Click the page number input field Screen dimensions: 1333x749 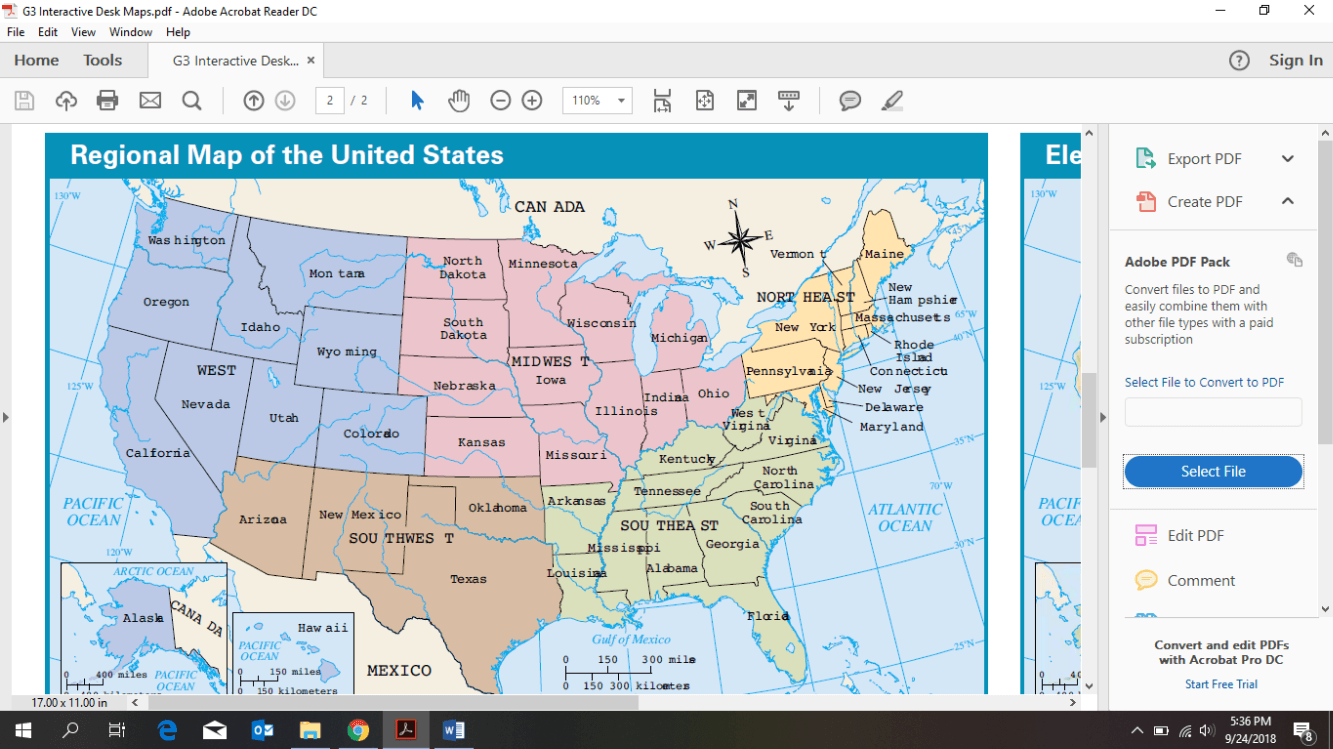[x=330, y=100]
